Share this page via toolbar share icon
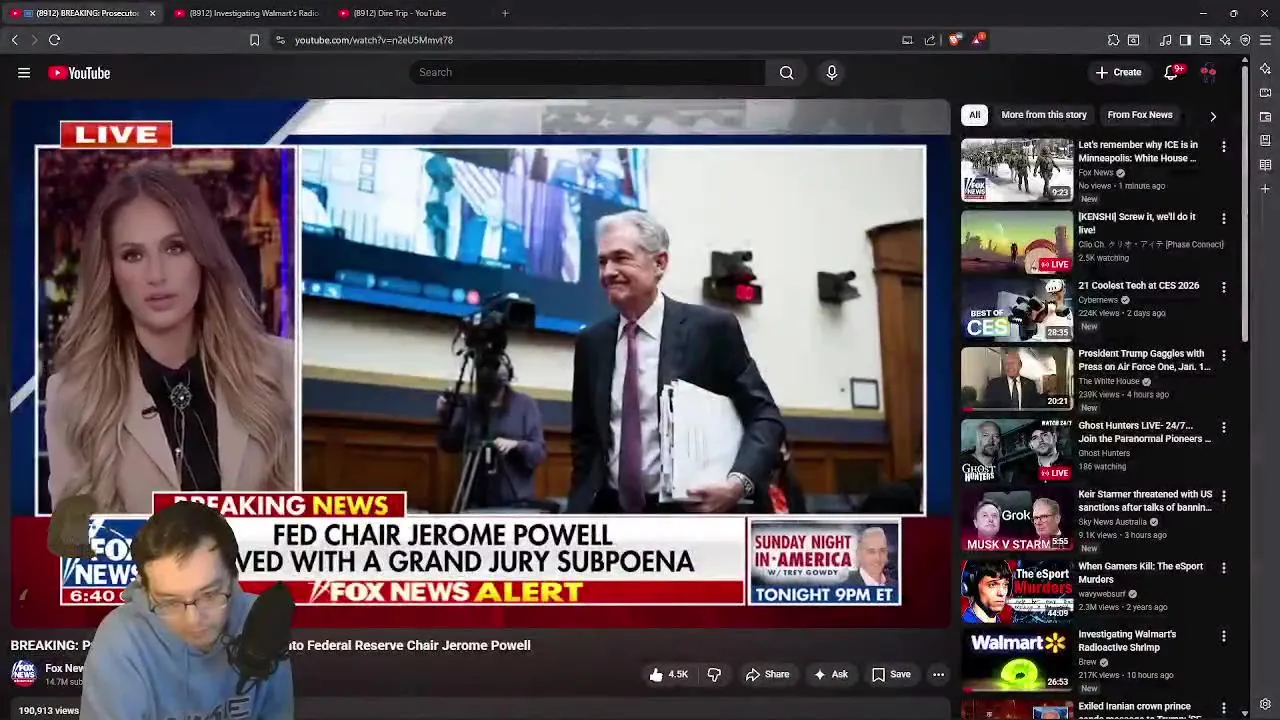Viewport: 1280px width, 720px height. coord(930,40)
